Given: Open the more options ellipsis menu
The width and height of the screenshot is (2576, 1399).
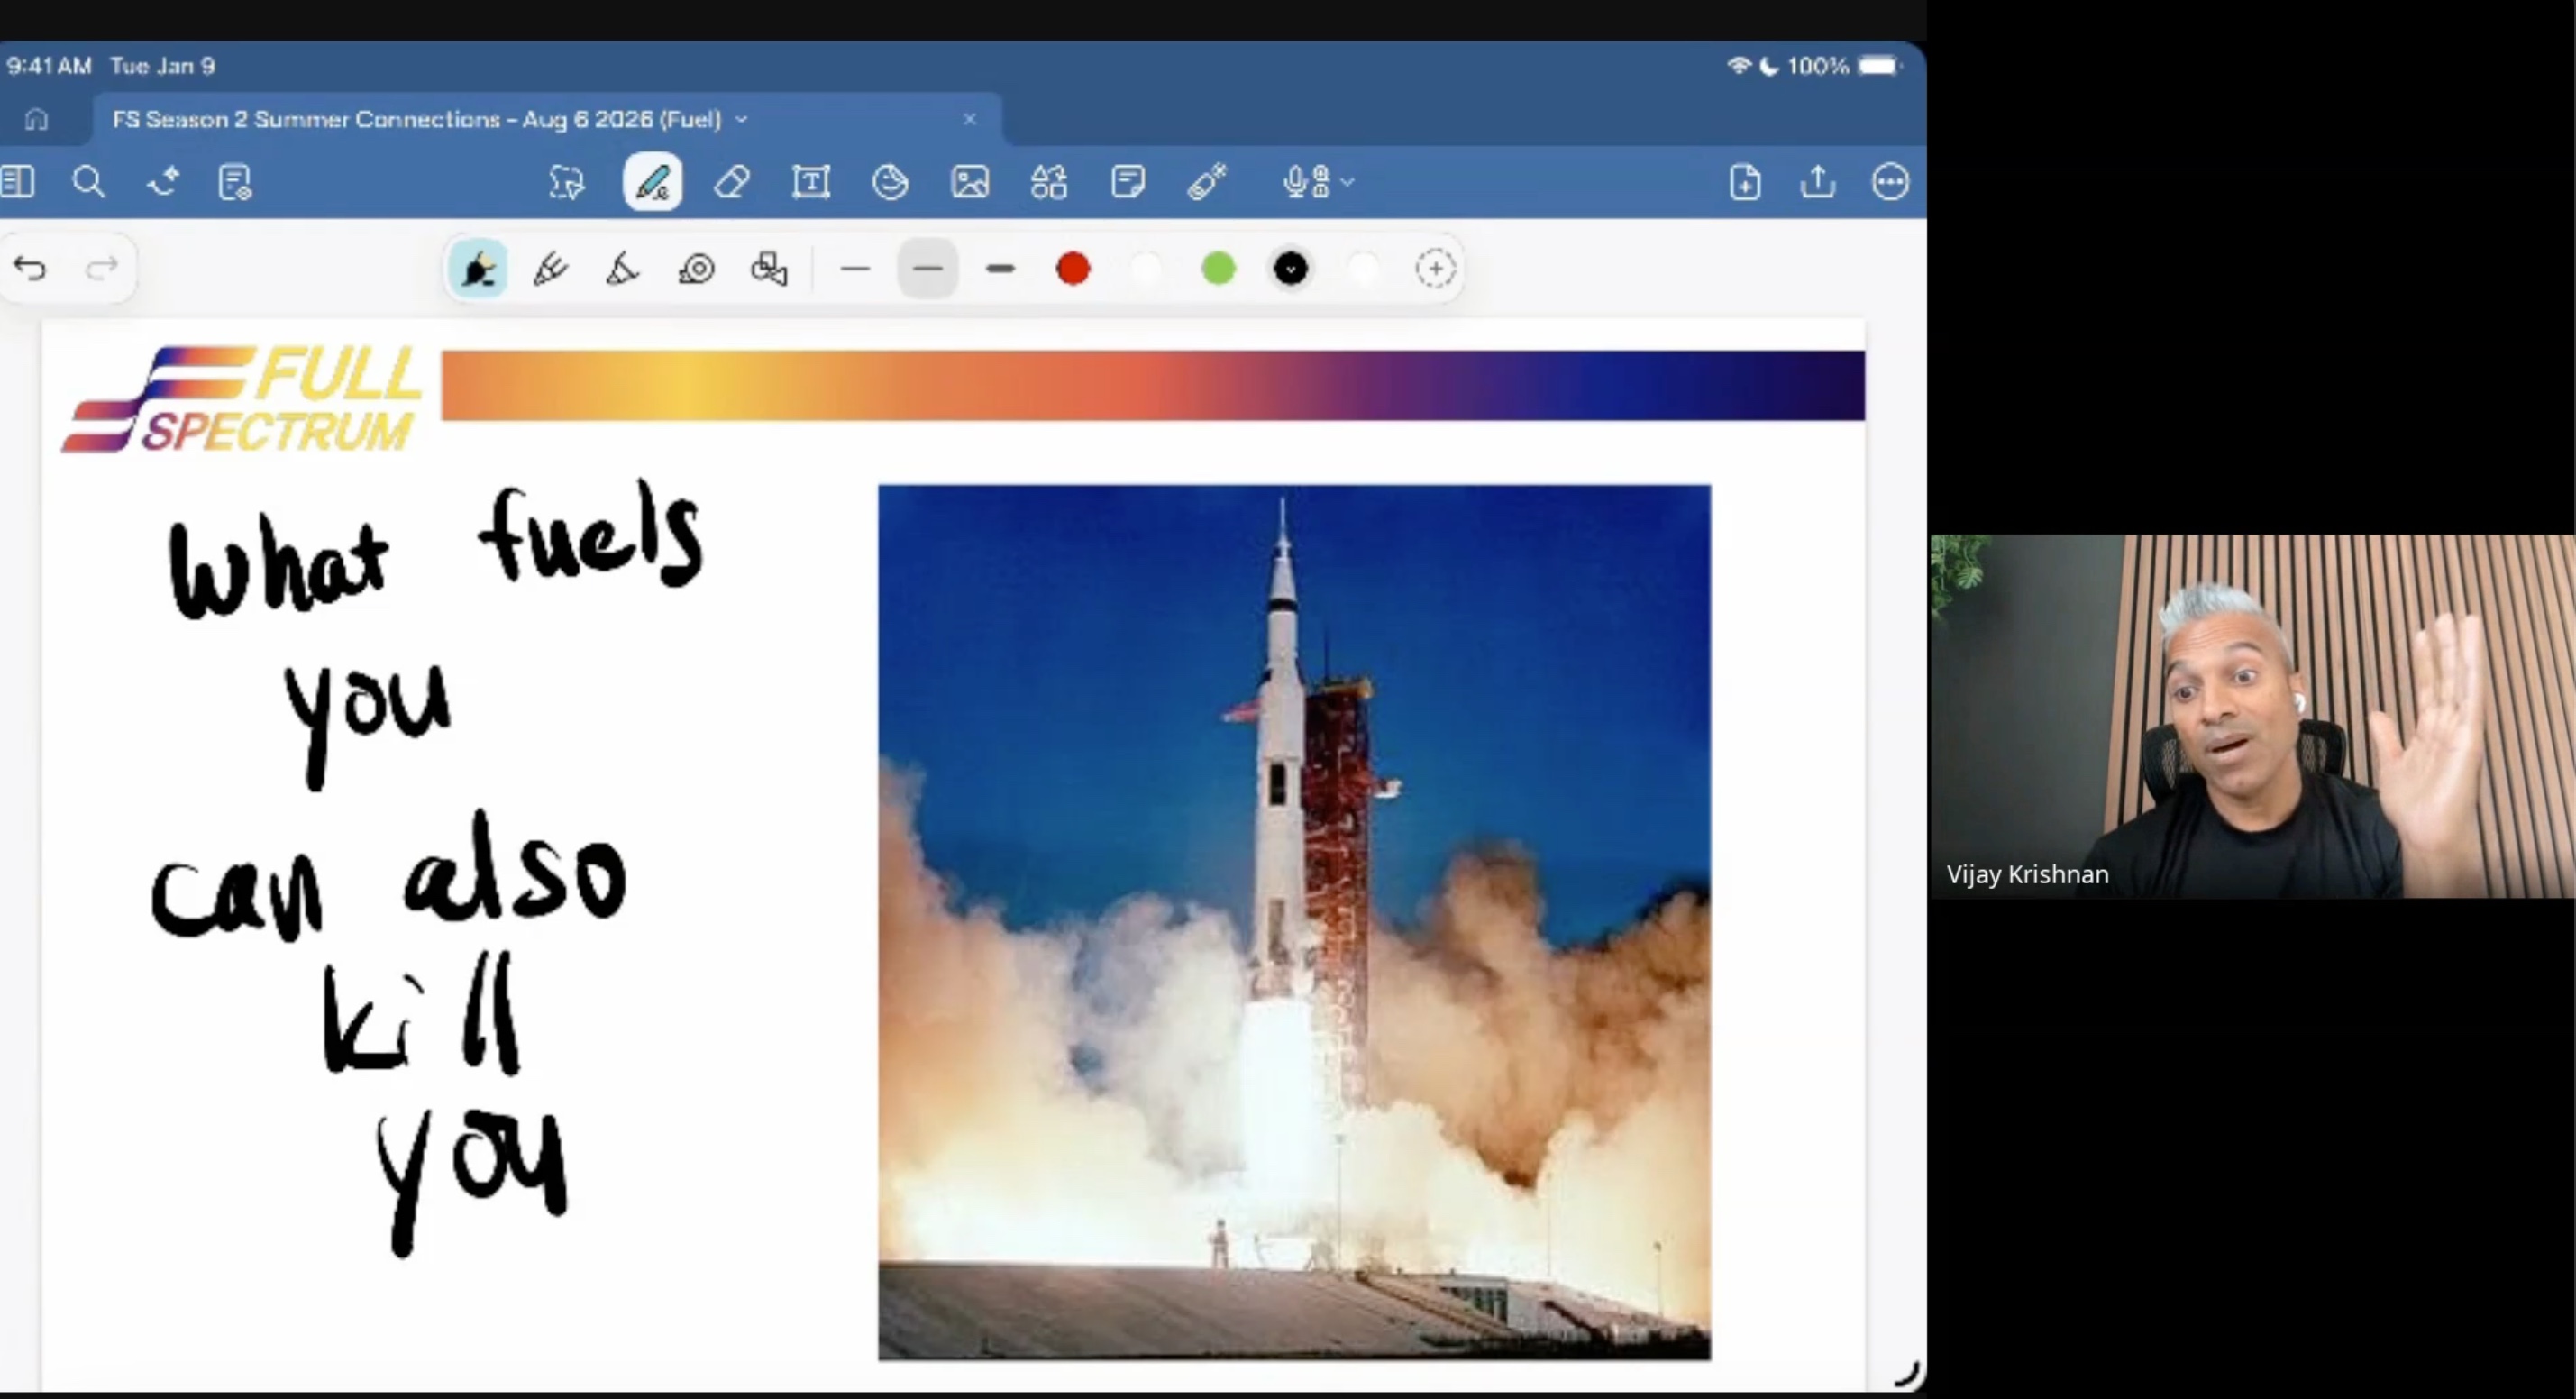Looking at the screenshot, I should tap(1890, 182).
